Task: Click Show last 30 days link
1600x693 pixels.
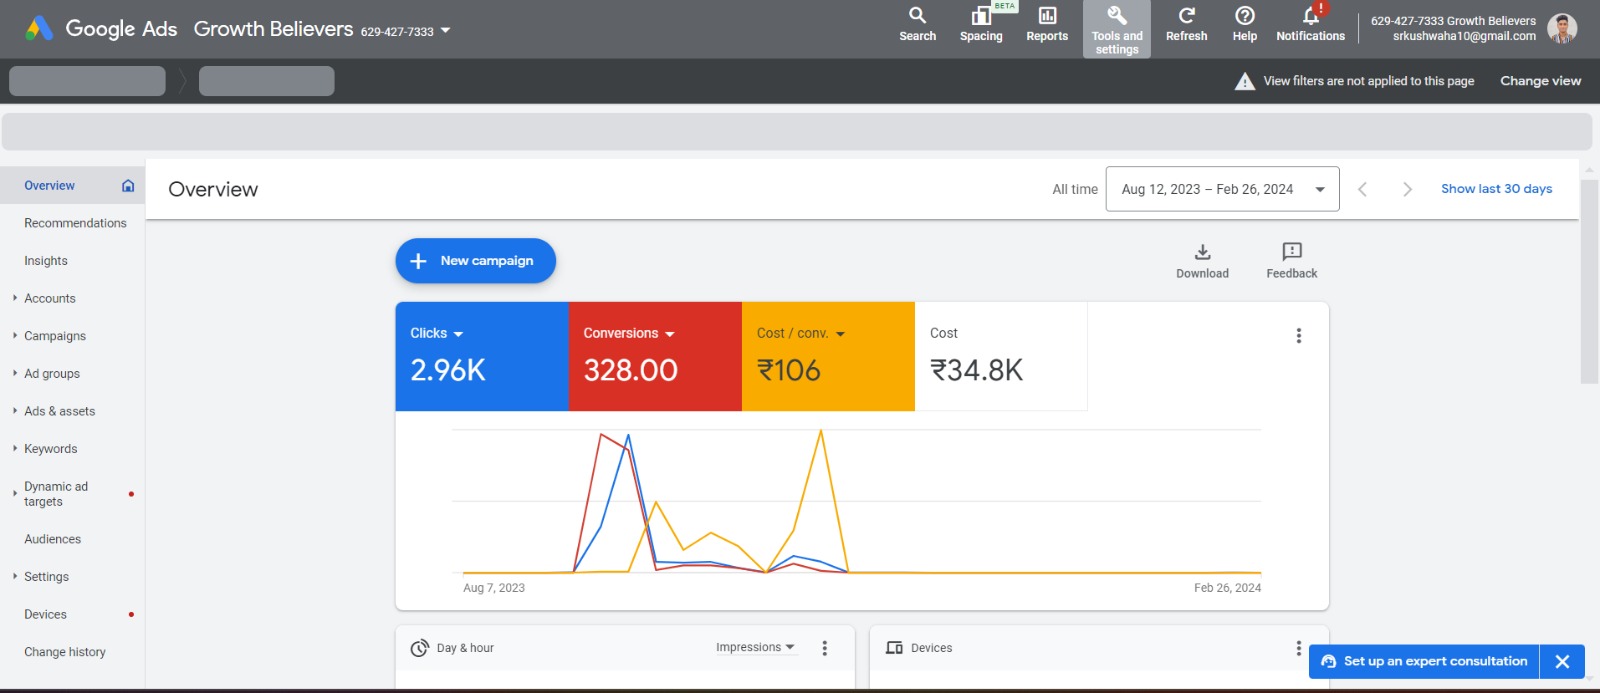Action: [1496, 189]
